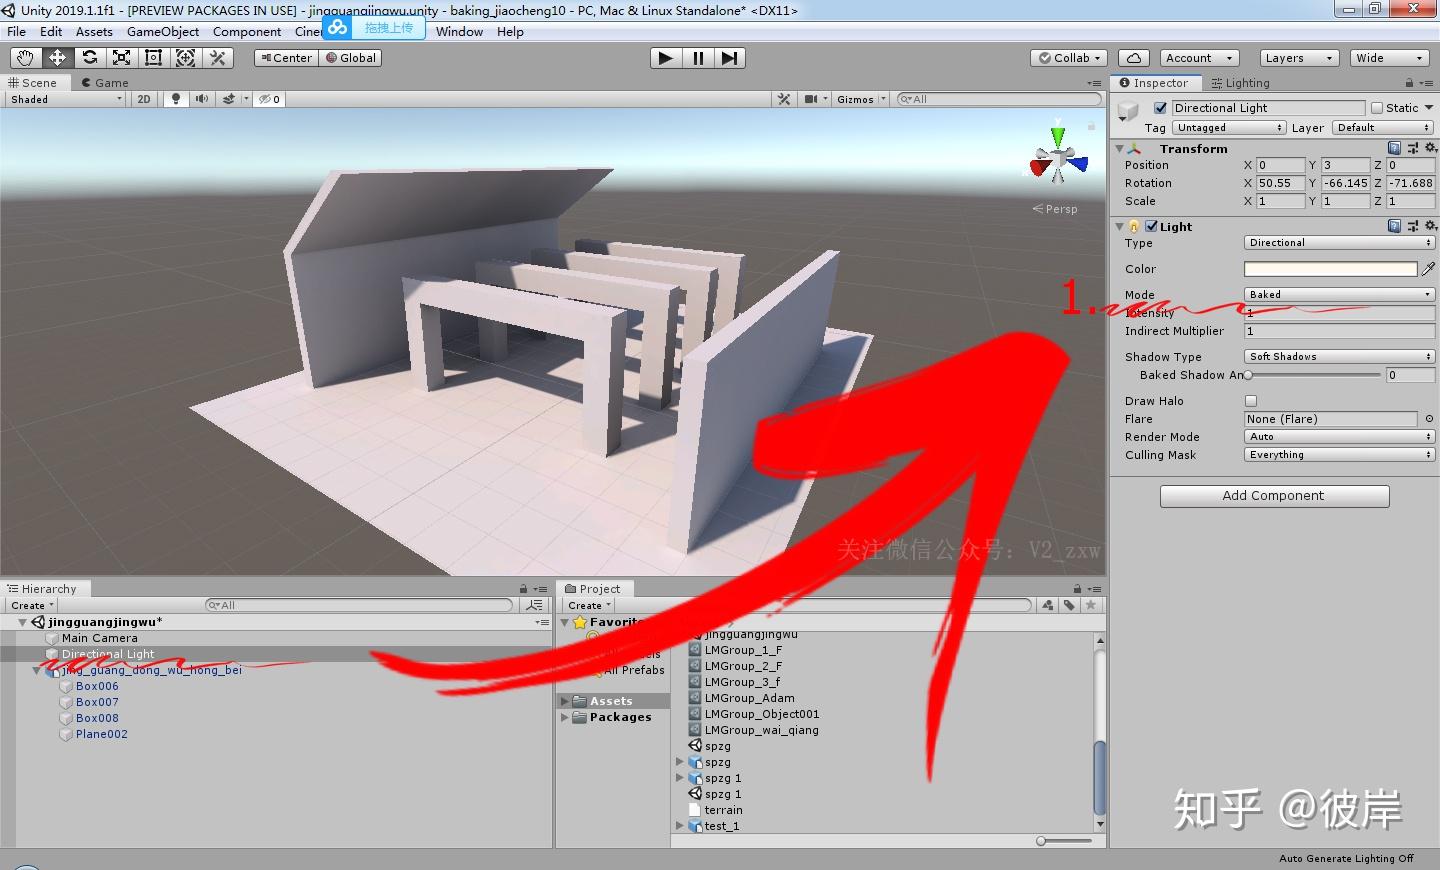Image resolution: width=1440 pixels, height=870 pixels.
Task: Toggle Global handle rotation
Action: click(x=351, y=58)
